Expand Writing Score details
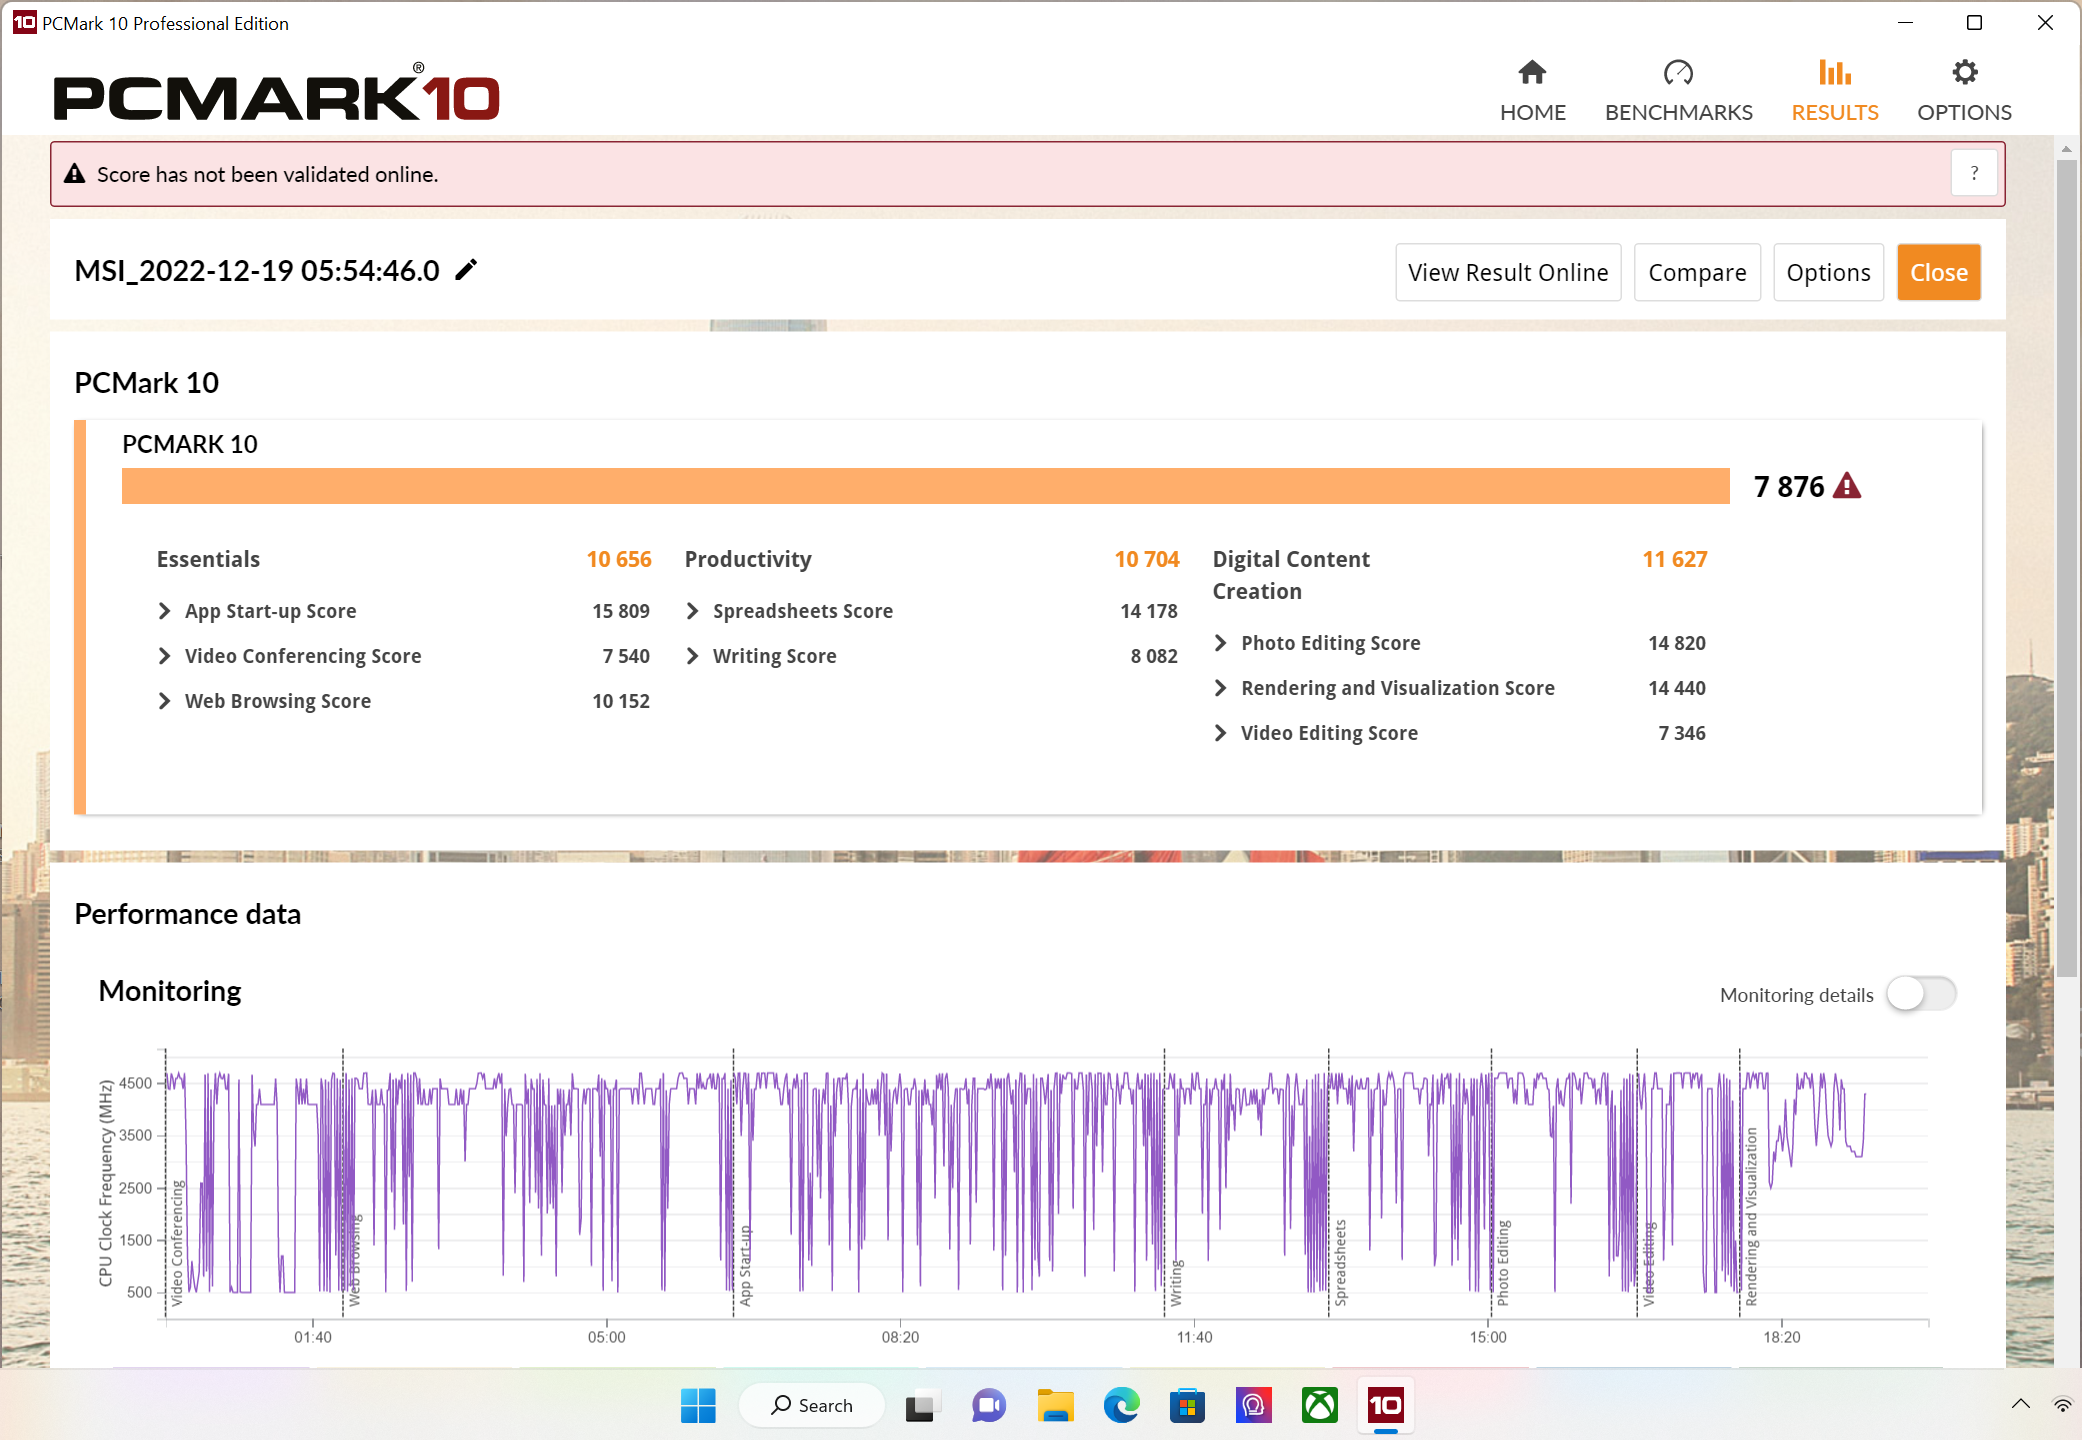 coord(693,656)
